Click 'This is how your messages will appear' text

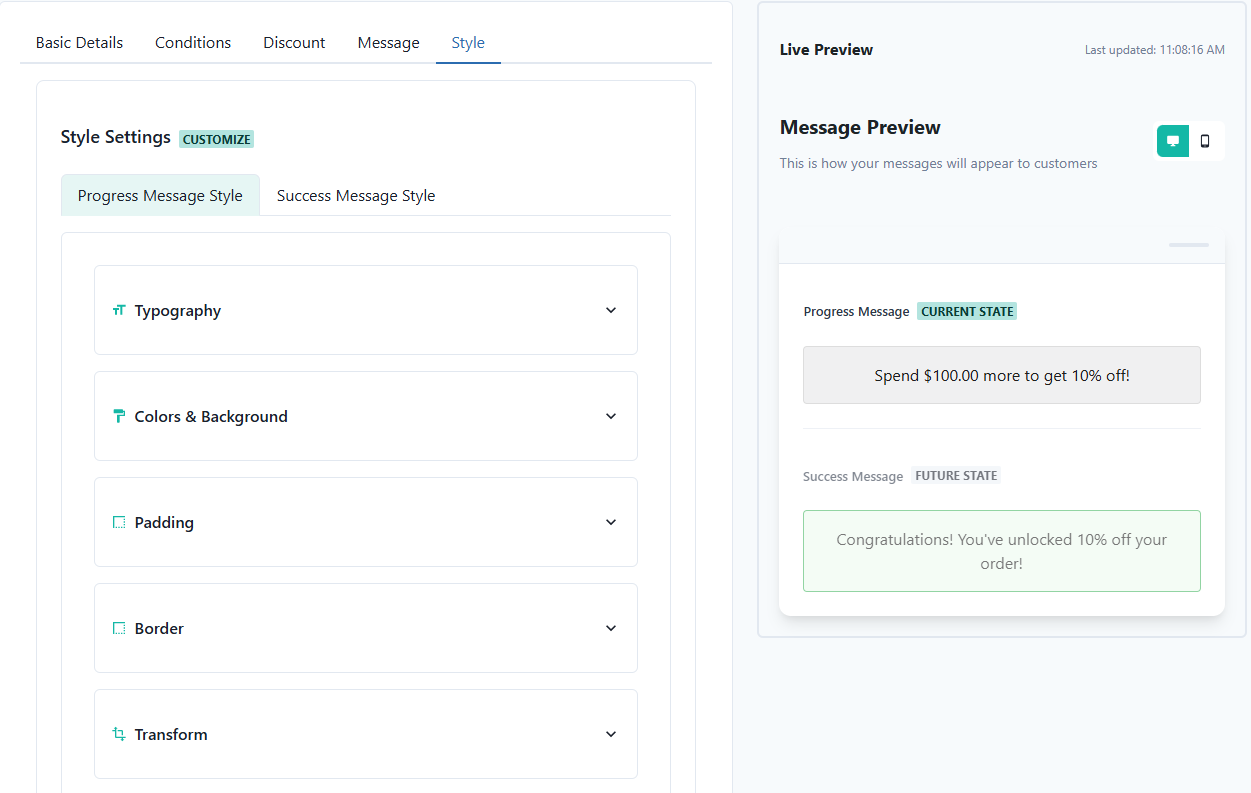click(x=938, y=163)
